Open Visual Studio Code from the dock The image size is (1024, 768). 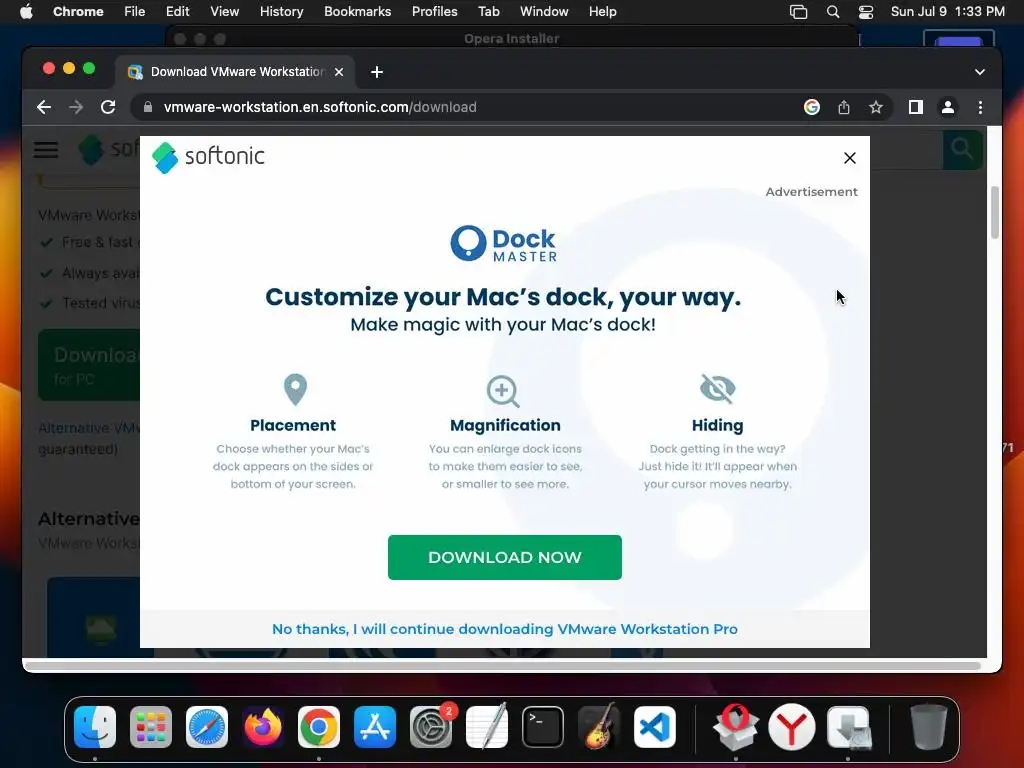pyautogui.click(x=655, y=727)
